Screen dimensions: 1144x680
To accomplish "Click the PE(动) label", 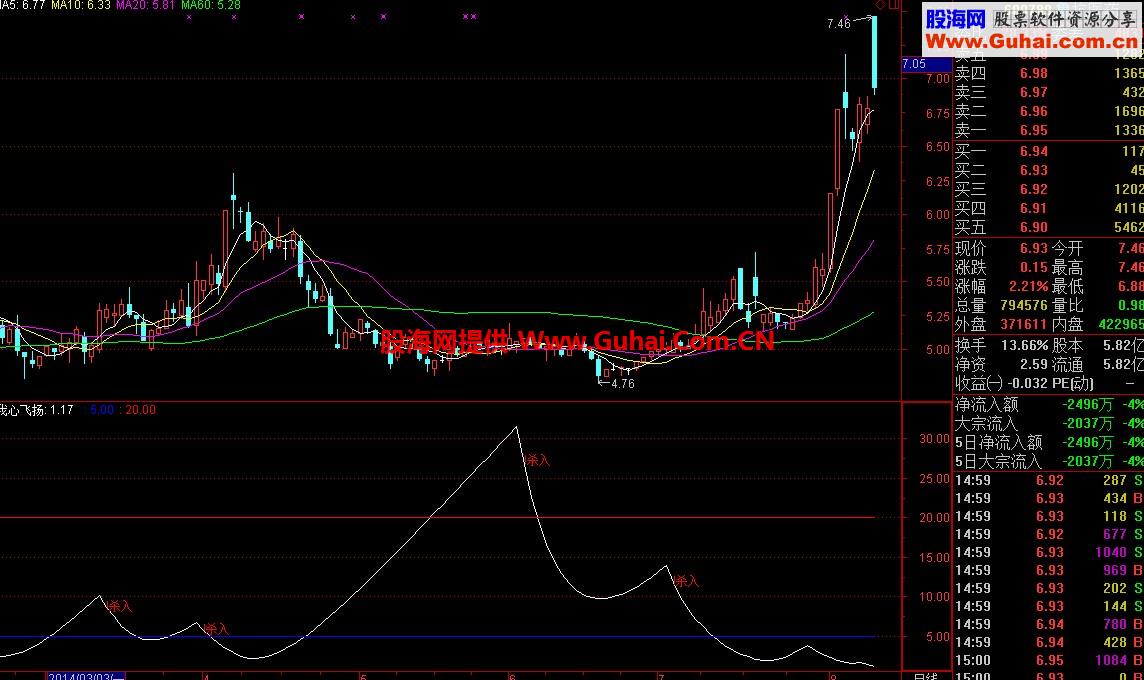I will pyautogui.click(x=1072, y=383).
